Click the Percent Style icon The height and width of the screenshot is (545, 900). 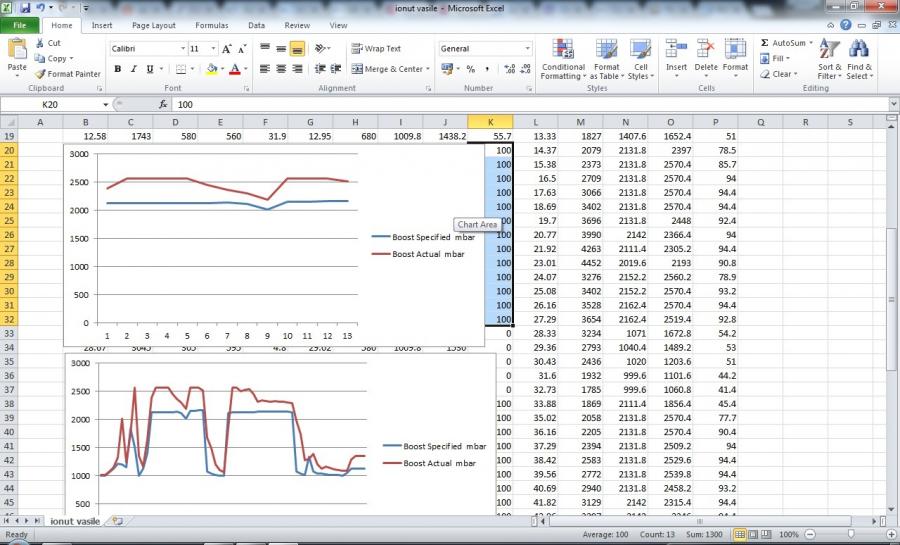pyautogui.click(x=471, y=69)
